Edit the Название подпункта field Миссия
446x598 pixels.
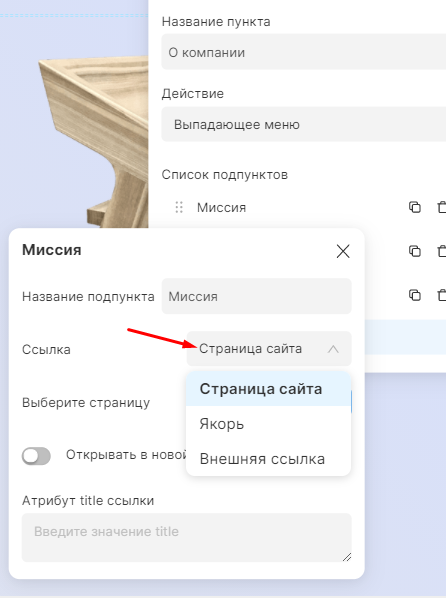coord(256,296)
